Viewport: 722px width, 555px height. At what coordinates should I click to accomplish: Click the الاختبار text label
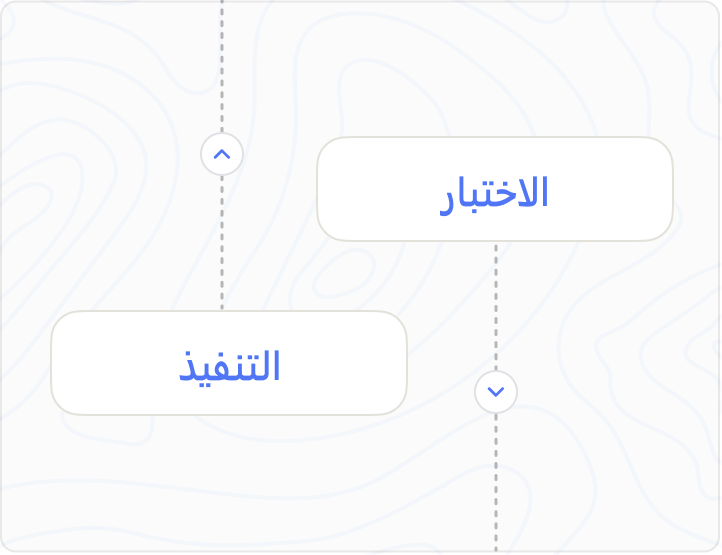pos(495,192)
